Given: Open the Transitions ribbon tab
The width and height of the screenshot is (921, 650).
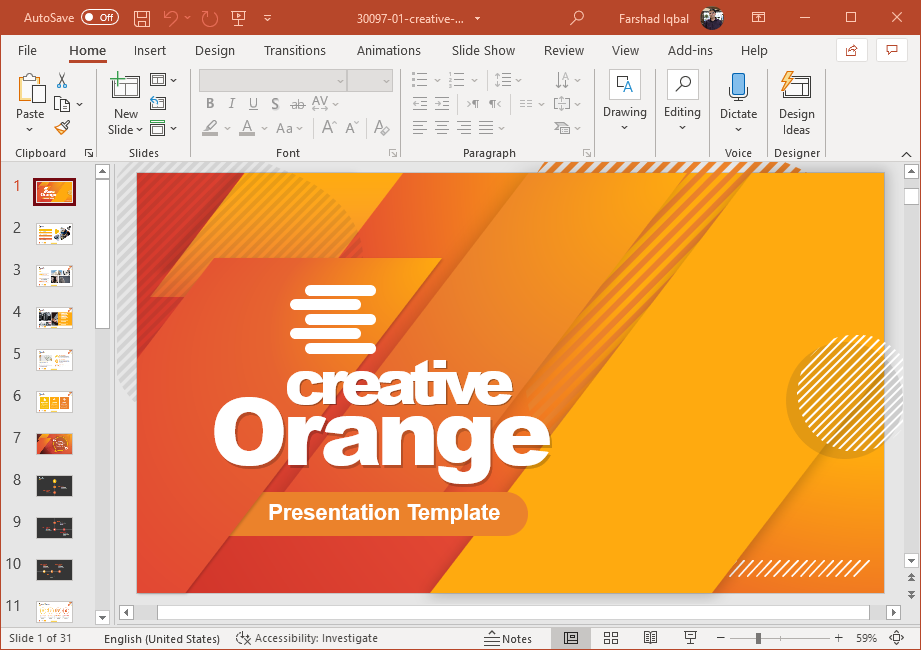Looking at the screenshot, I should coord(294,51).
